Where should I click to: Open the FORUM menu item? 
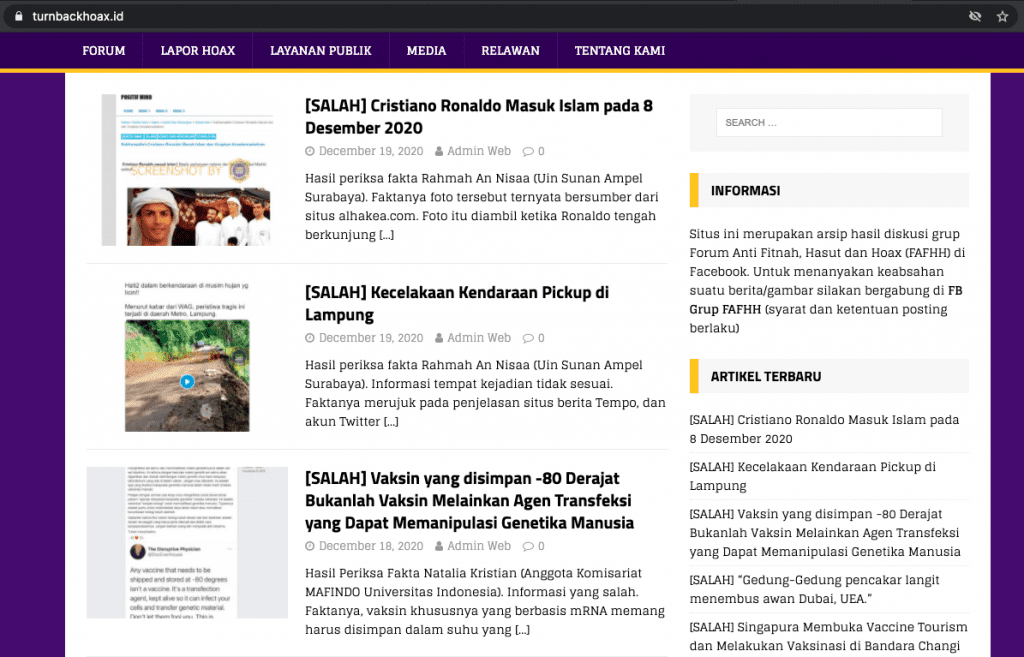click(x=104, y=50)
